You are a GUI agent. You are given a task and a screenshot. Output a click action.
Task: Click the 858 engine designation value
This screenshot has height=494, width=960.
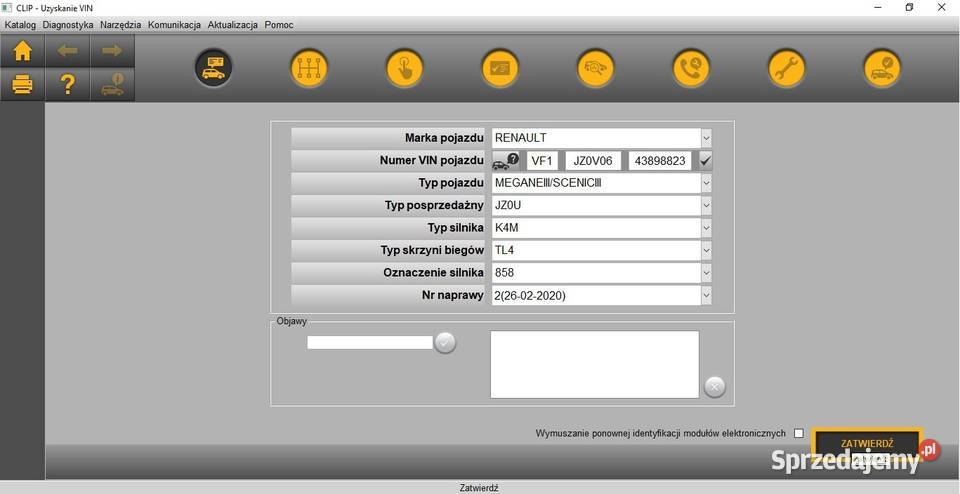504,272
